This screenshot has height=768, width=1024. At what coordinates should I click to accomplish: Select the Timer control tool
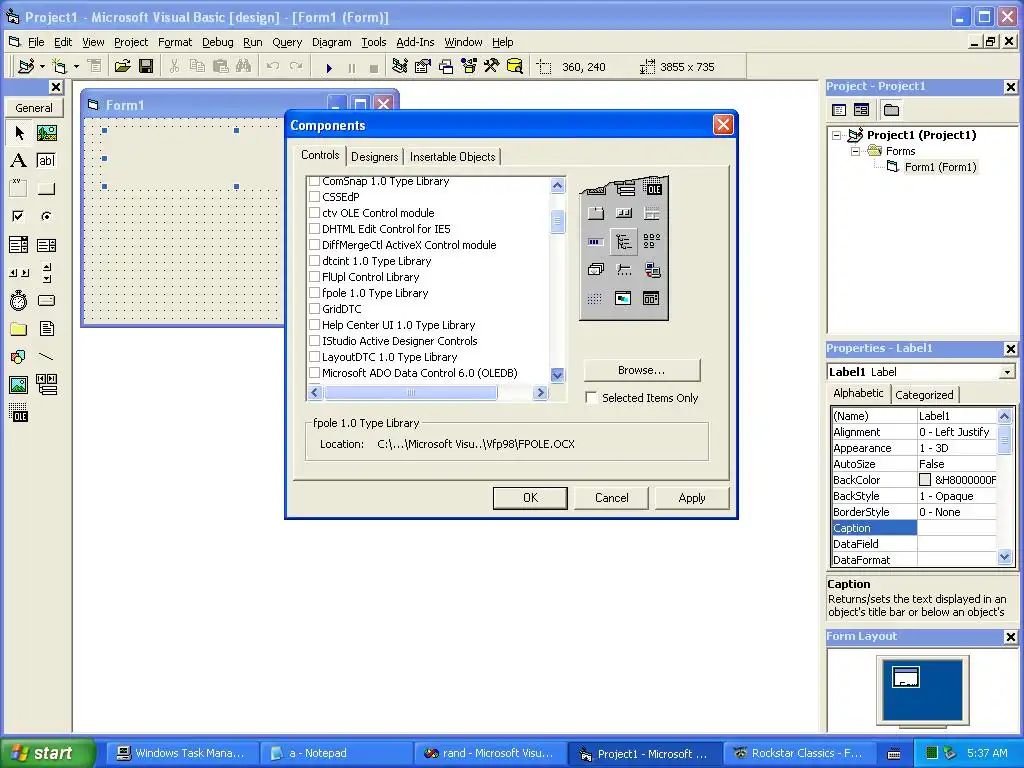pyautogui.click(x=18, y=300)
